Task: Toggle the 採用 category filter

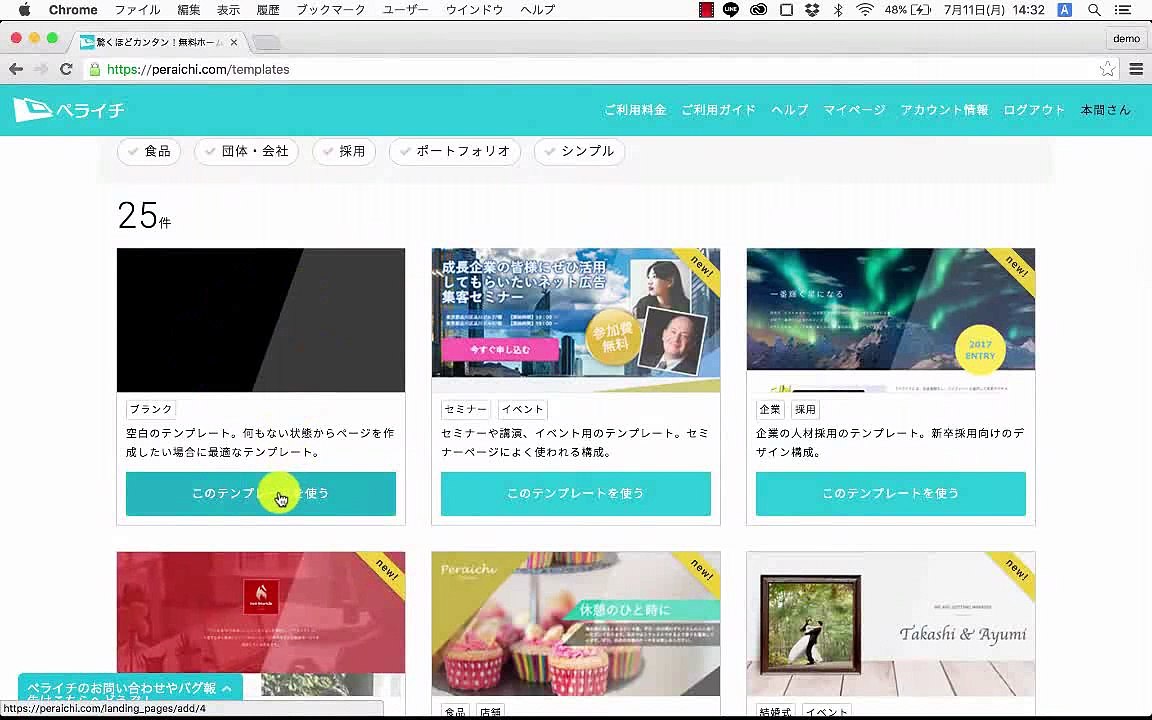Action: [x=344, y=151]
